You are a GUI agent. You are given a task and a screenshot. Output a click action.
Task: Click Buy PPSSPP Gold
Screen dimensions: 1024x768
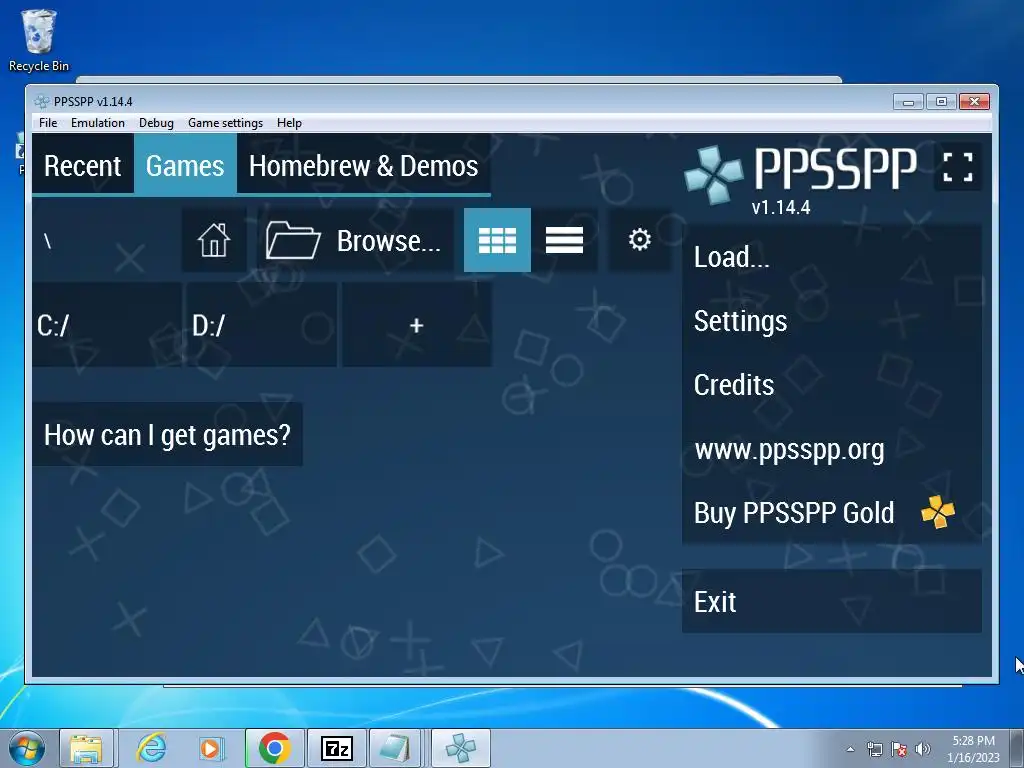831,513
